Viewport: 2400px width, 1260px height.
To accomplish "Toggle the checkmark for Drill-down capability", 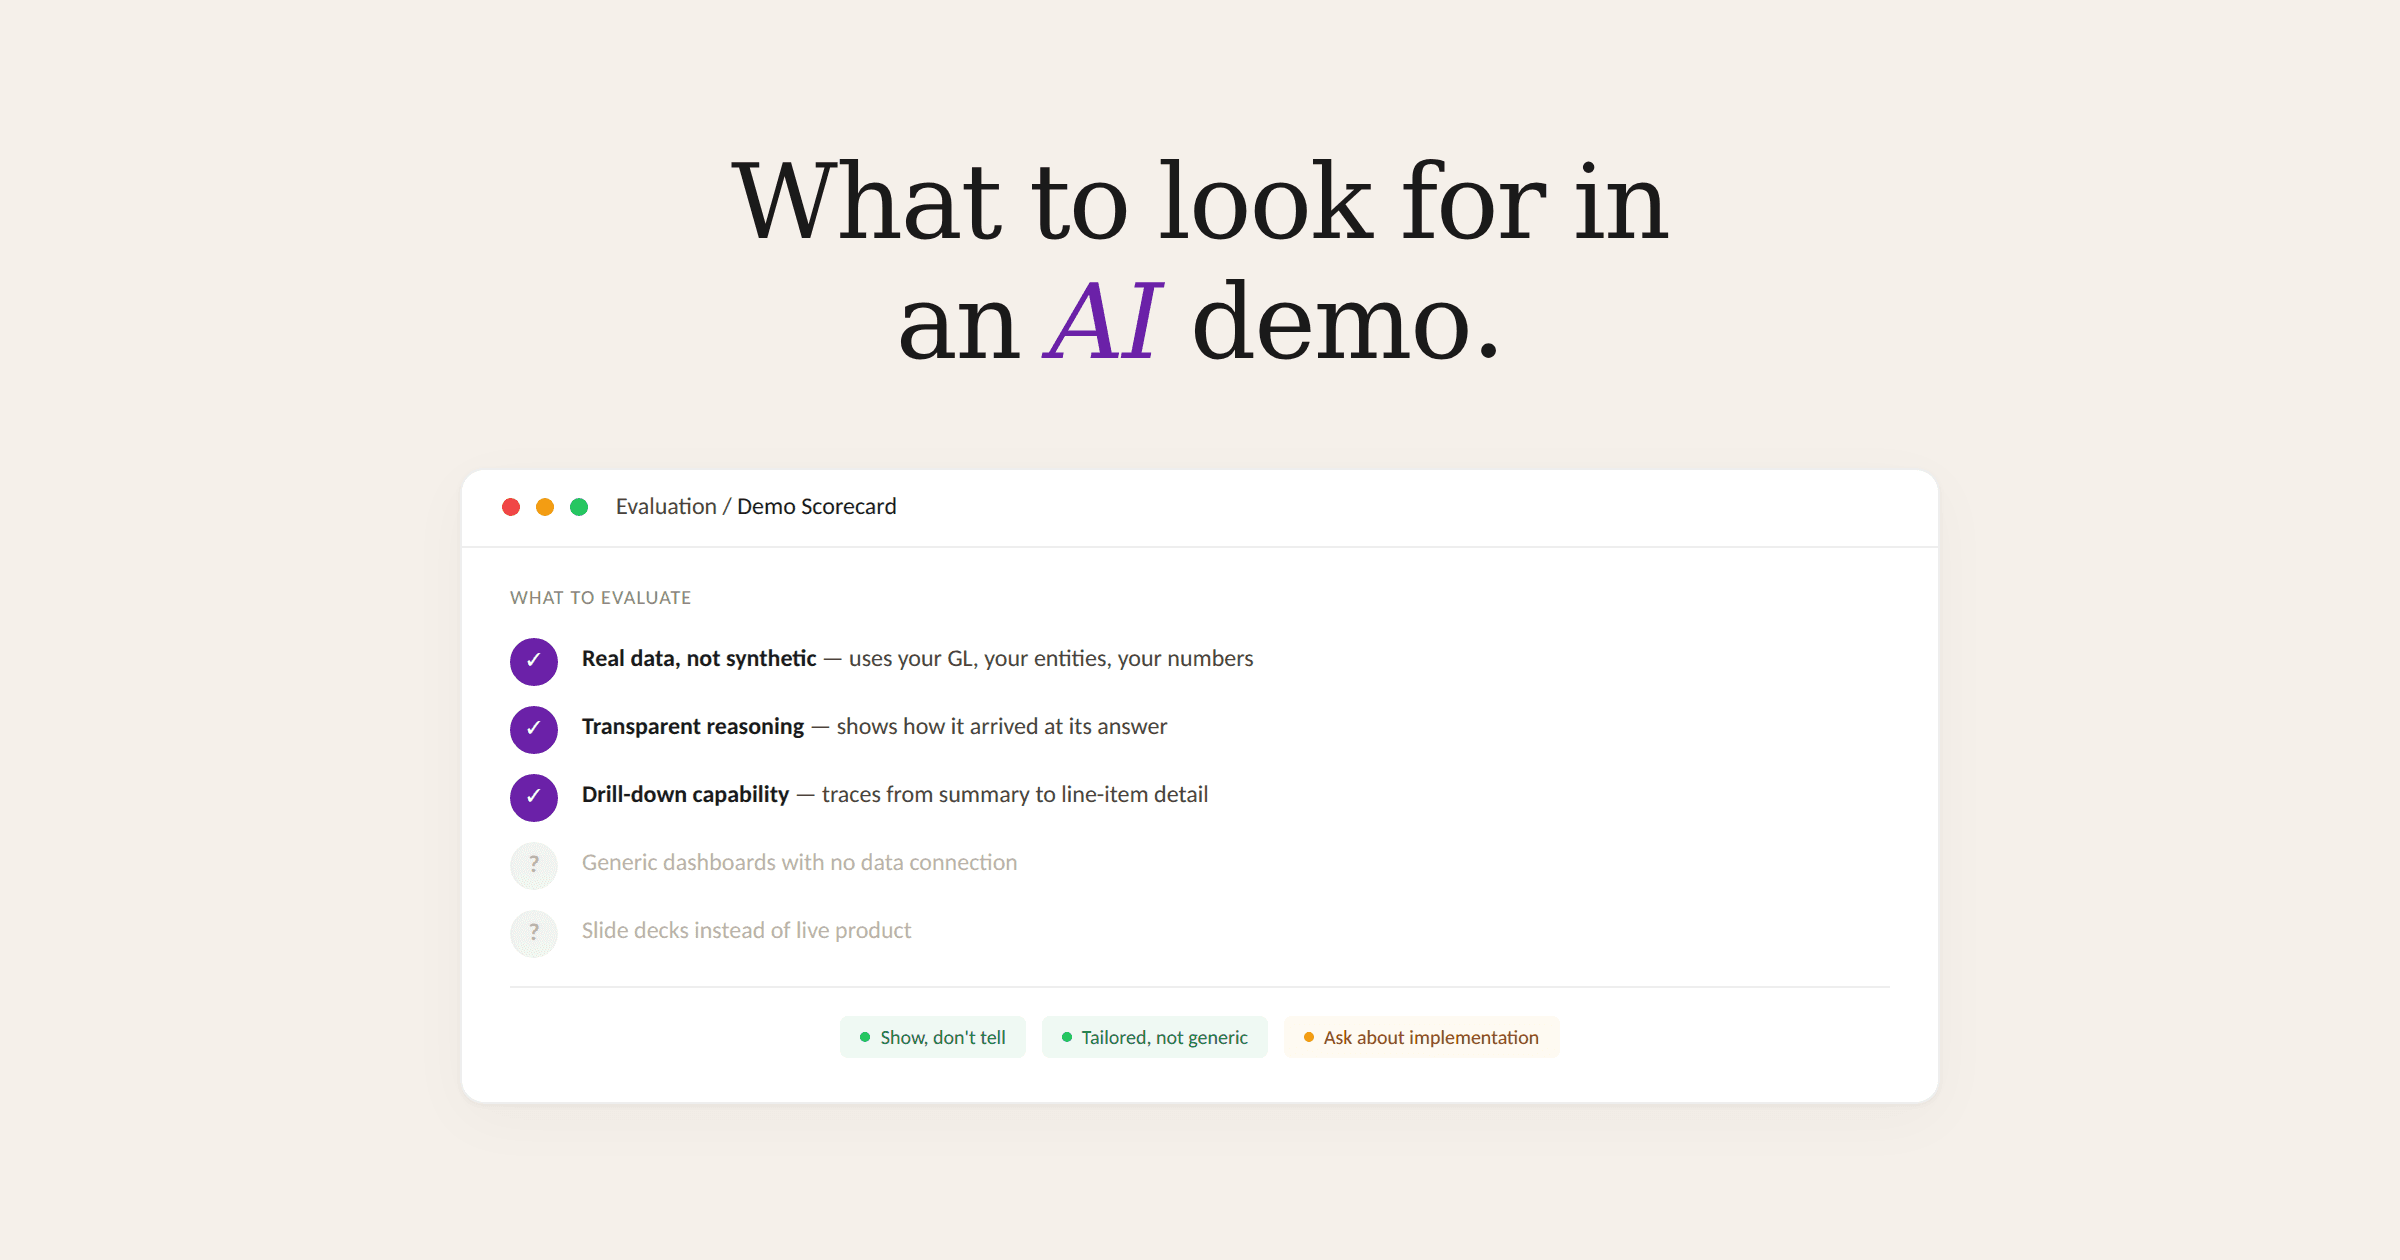I will point(534,797).
